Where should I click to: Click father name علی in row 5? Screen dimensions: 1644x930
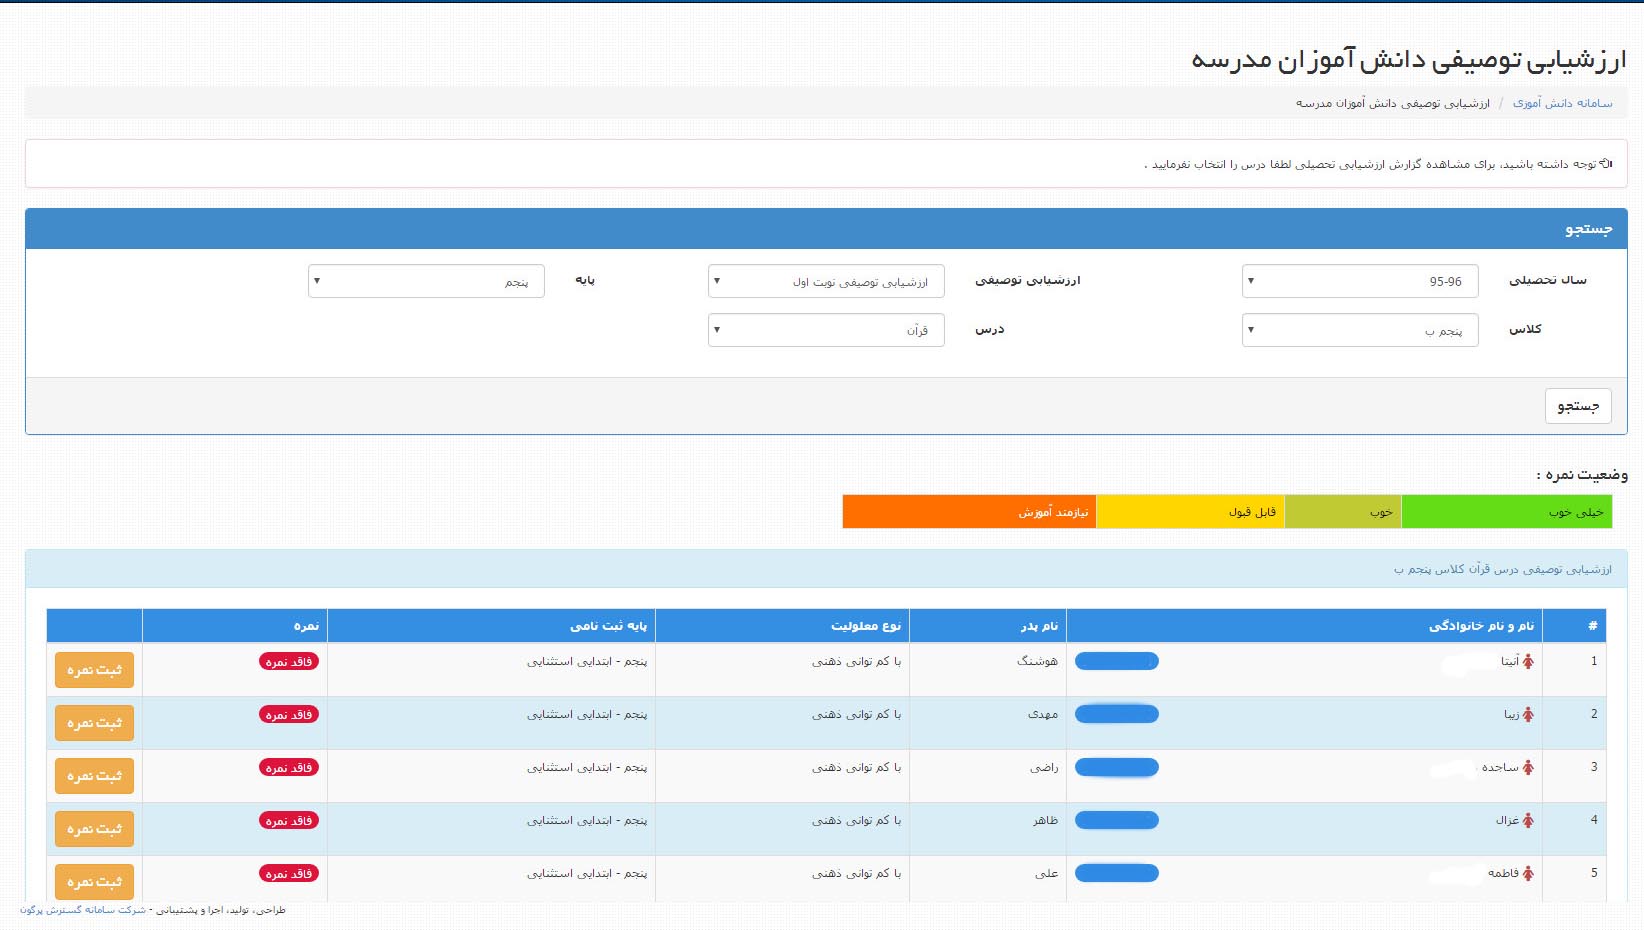point(1047,873)
